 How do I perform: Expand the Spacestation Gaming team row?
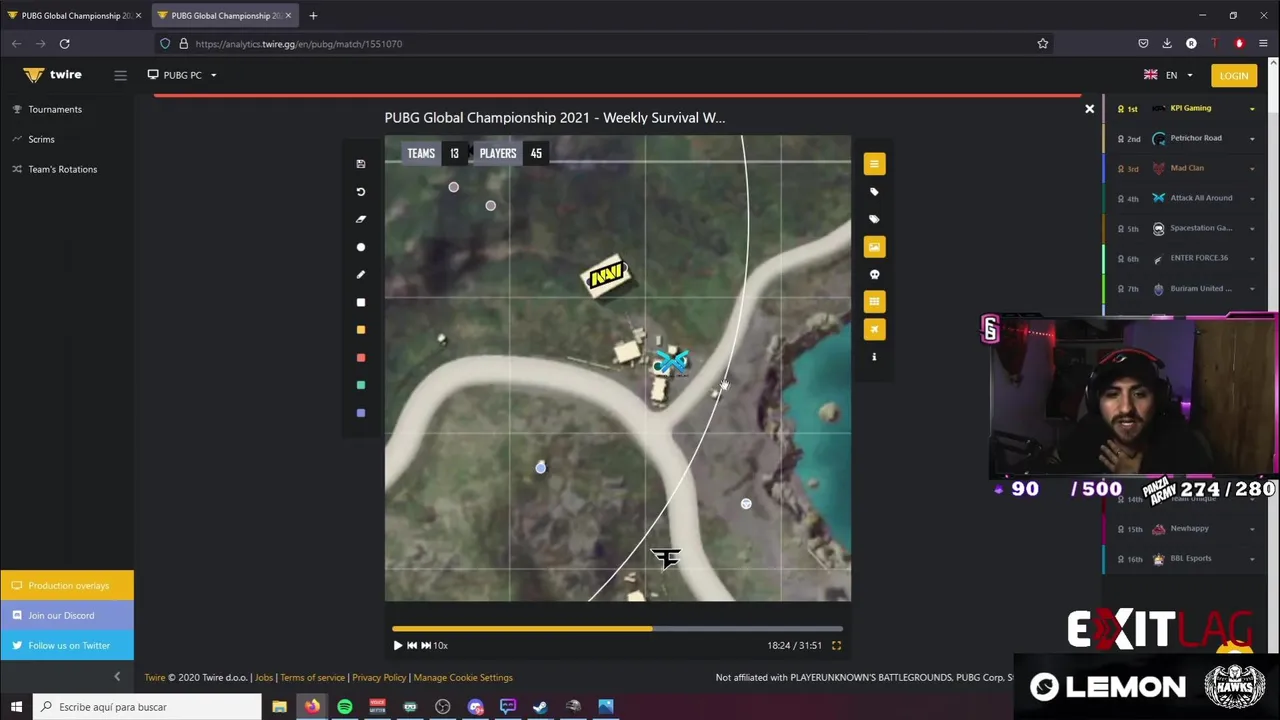(x=1252, y=229)
